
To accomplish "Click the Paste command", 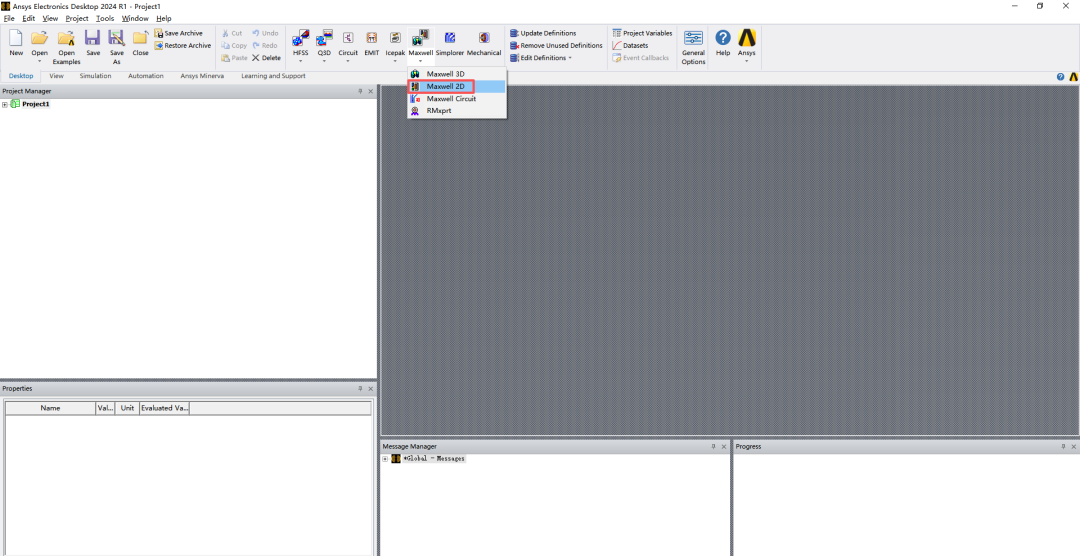I will coord(234,58).
